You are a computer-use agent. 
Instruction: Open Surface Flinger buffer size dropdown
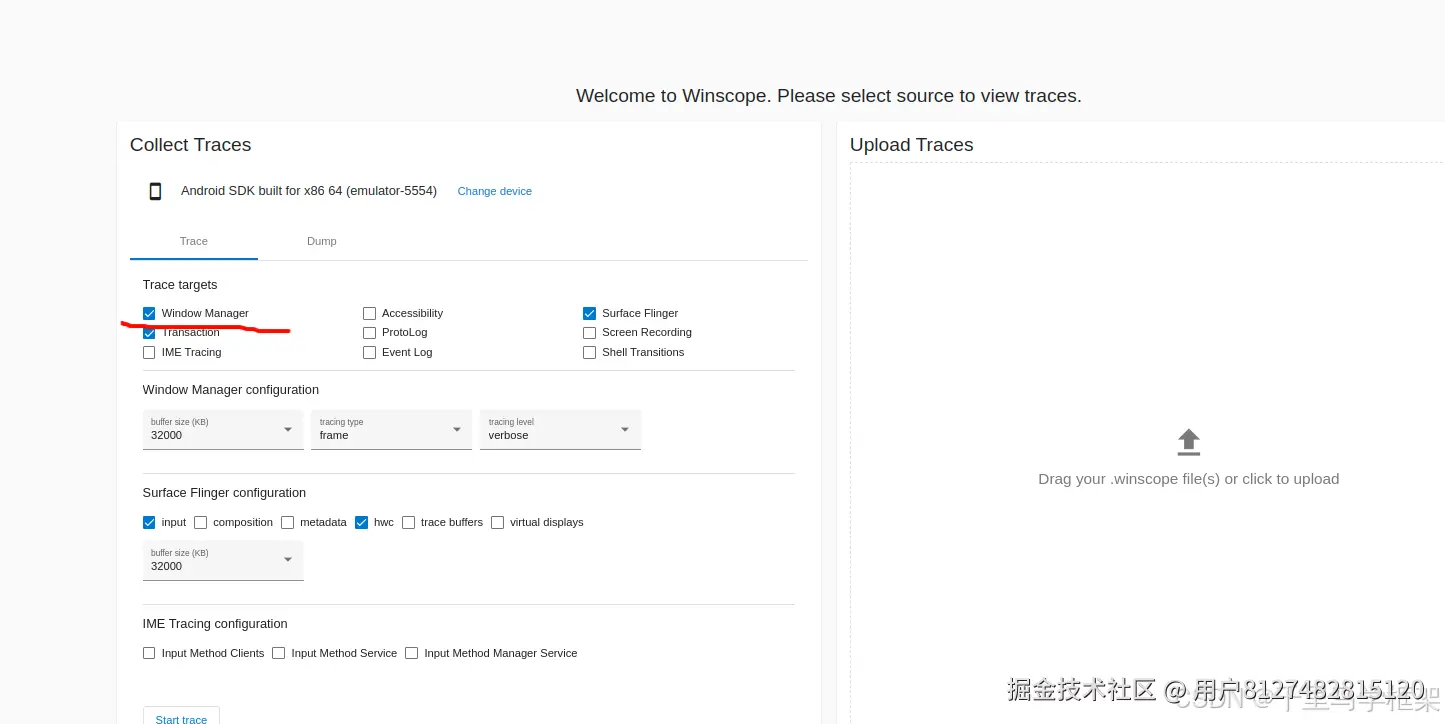click(x=223, y=560)
